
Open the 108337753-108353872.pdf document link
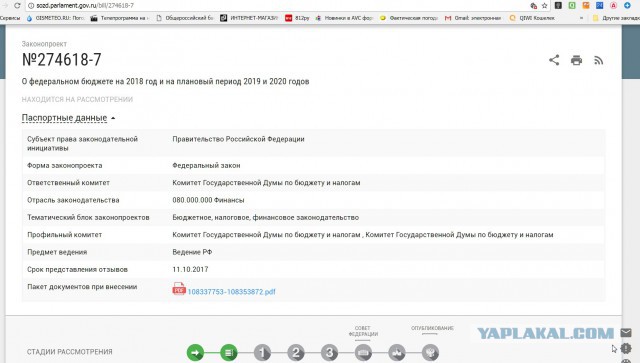231,292
